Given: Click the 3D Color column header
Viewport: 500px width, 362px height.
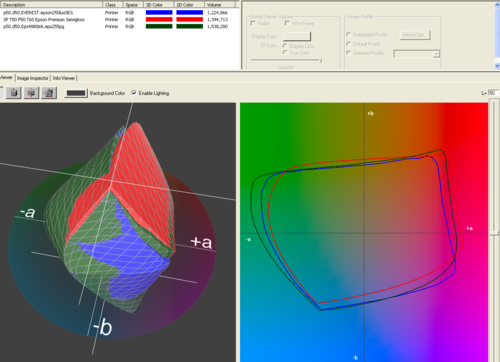Looking at the screenshot, I should tap(159, 5).
